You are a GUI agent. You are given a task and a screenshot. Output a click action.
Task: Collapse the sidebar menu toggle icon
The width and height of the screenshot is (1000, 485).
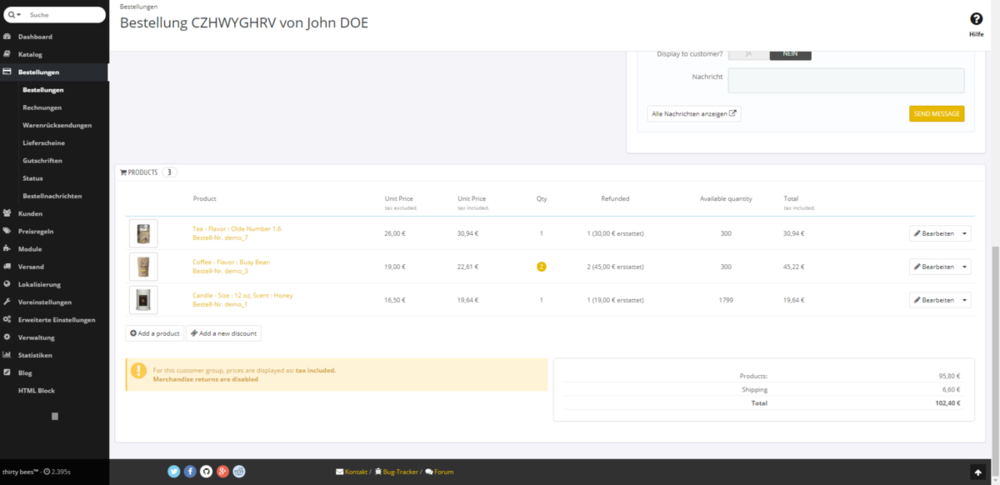click(x=55, y=415)
